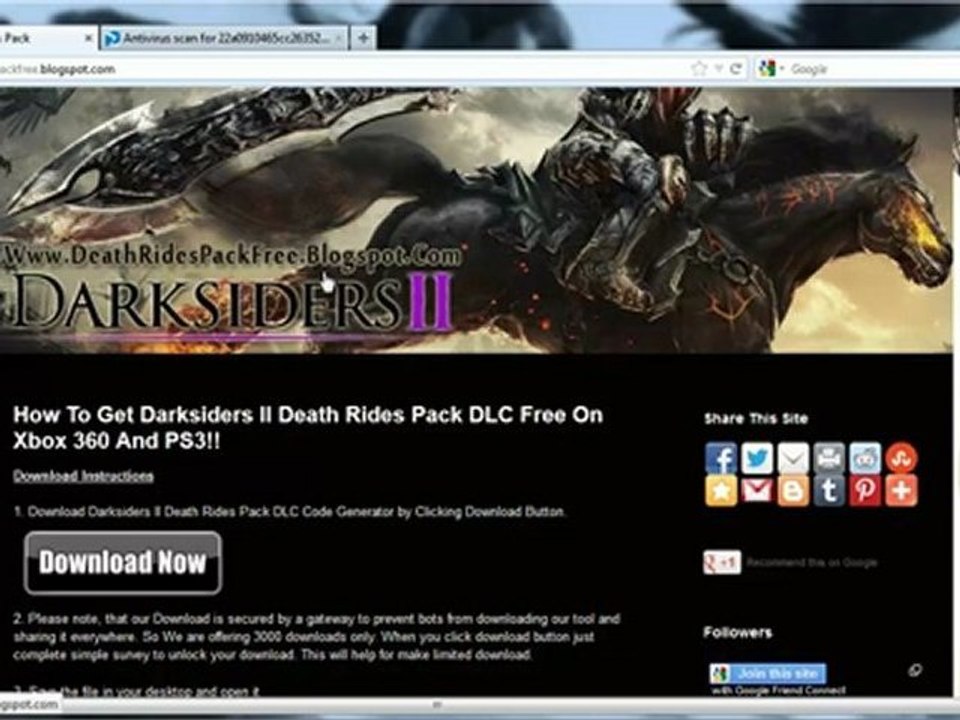Open a new tab with plus button

(363, 38)
